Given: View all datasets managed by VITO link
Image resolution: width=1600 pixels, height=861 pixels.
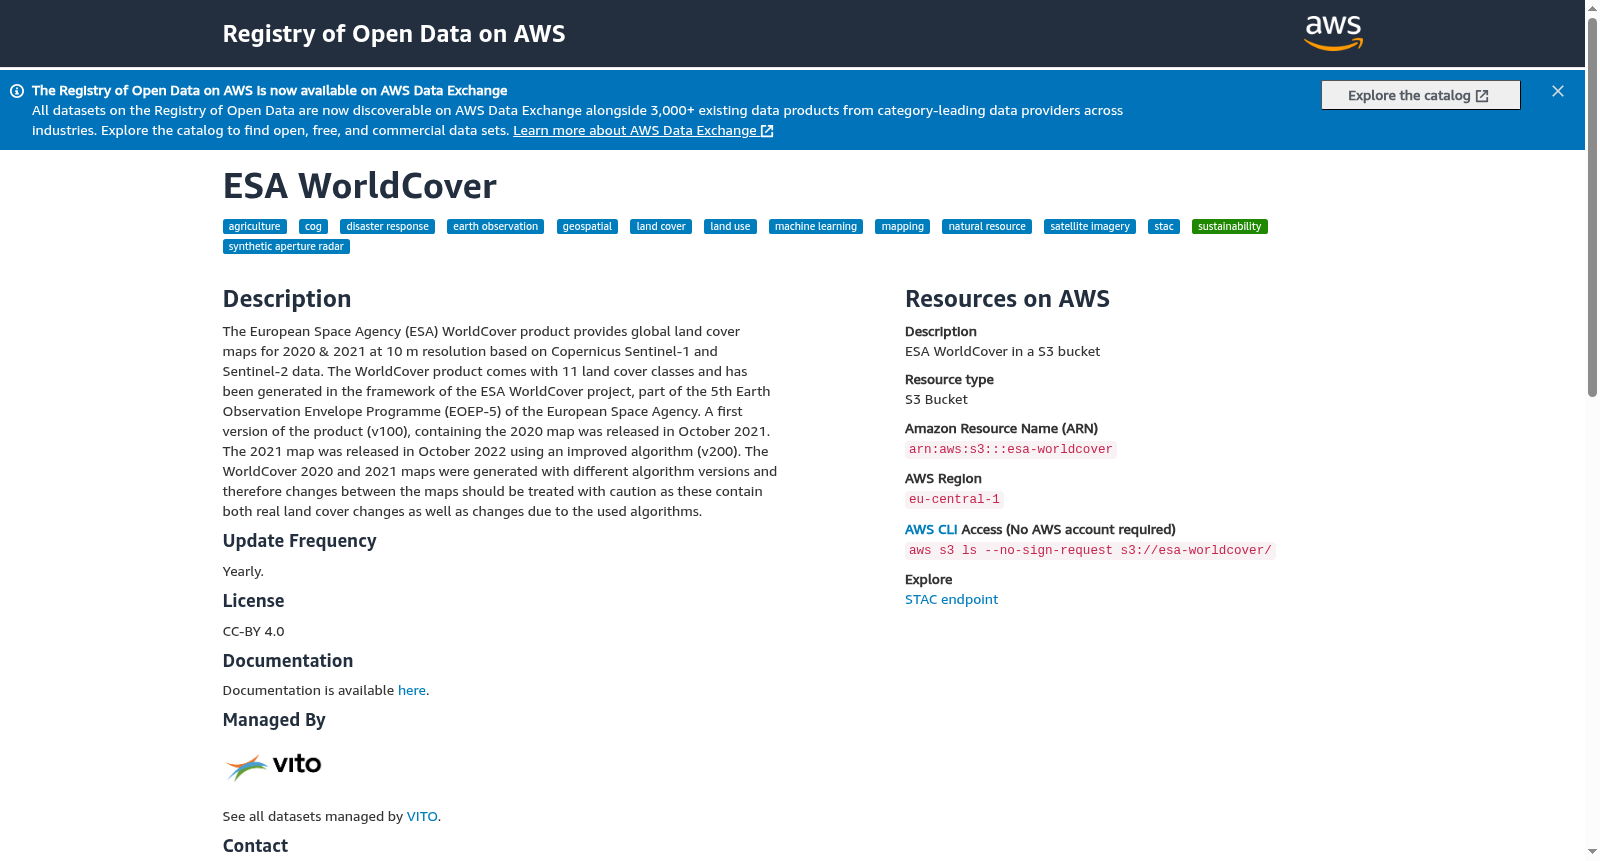Looking at the screenshot, I should pos(422,817).
